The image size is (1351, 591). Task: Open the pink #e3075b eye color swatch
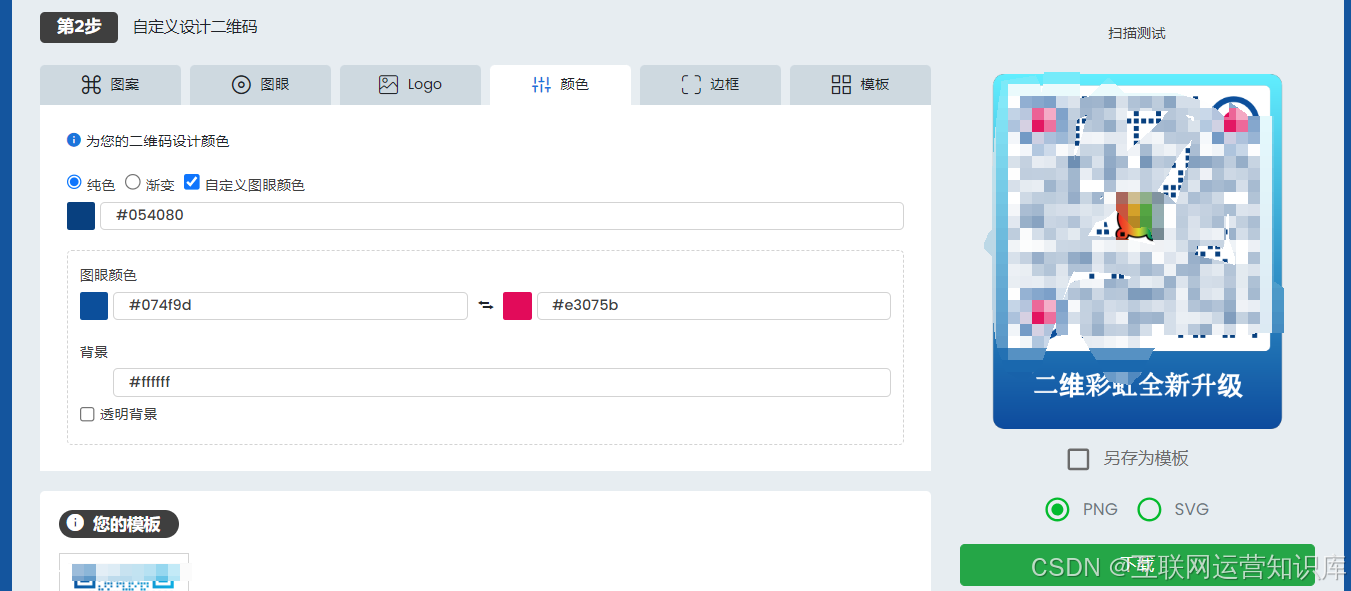[517, 306]
